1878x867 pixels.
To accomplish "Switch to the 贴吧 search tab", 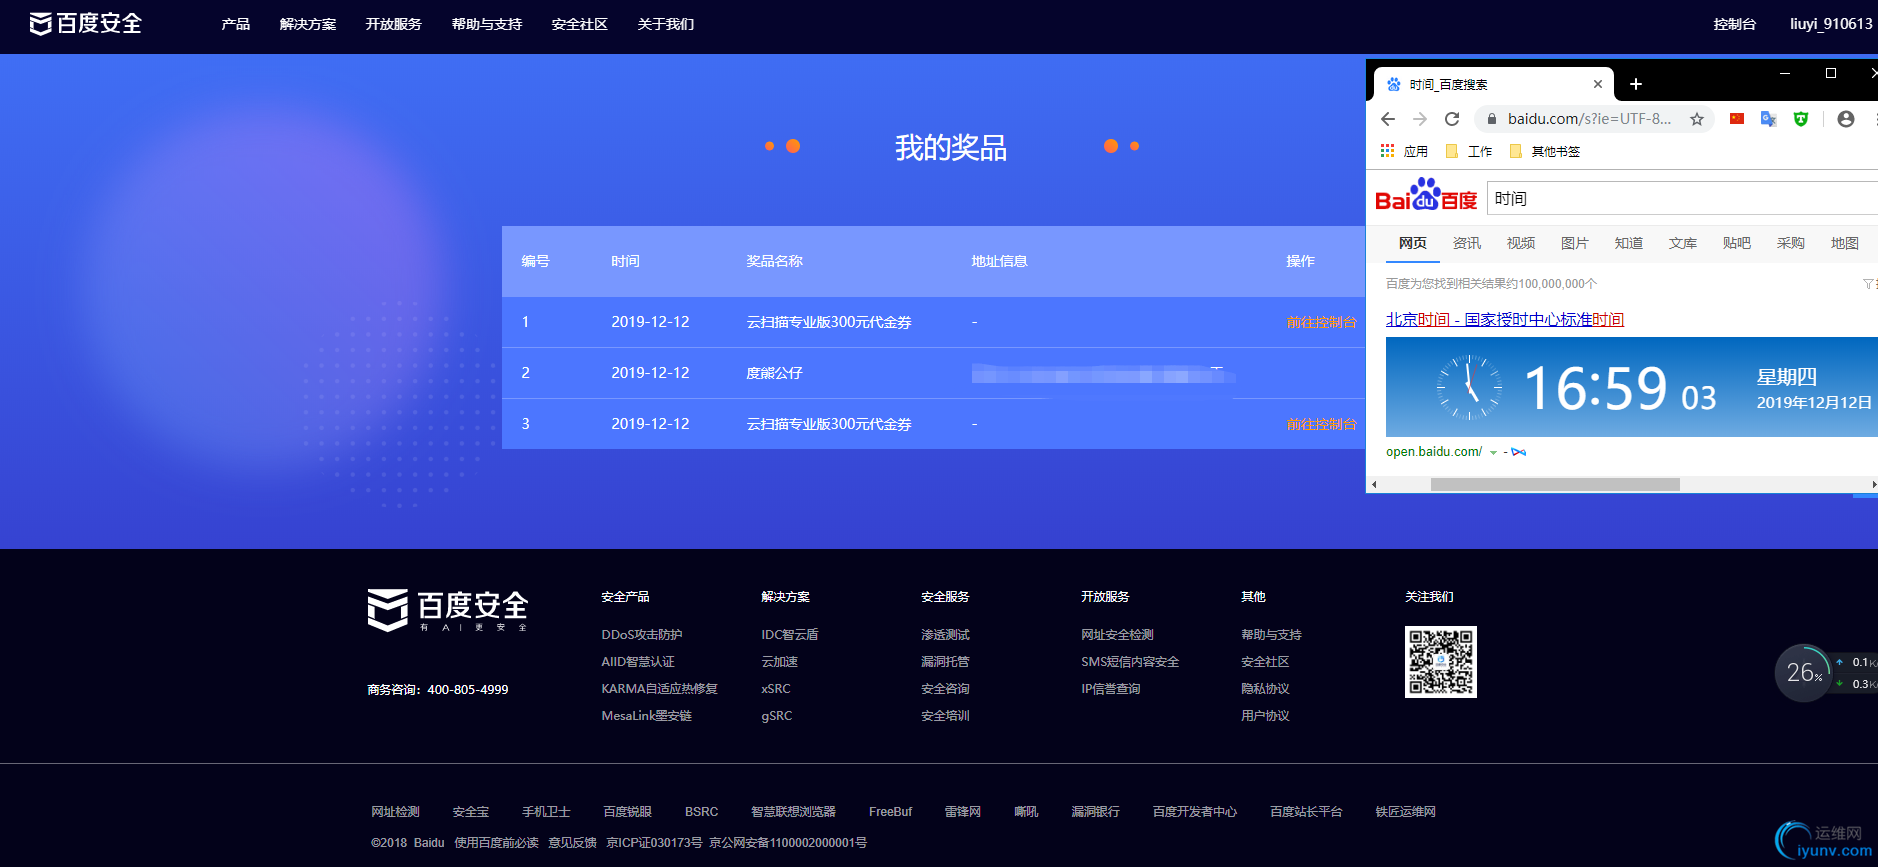I will [1737, 243].
